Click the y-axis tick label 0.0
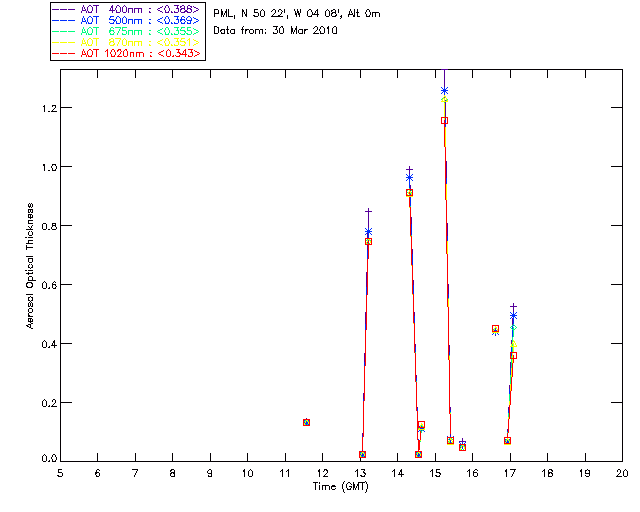 49,459
